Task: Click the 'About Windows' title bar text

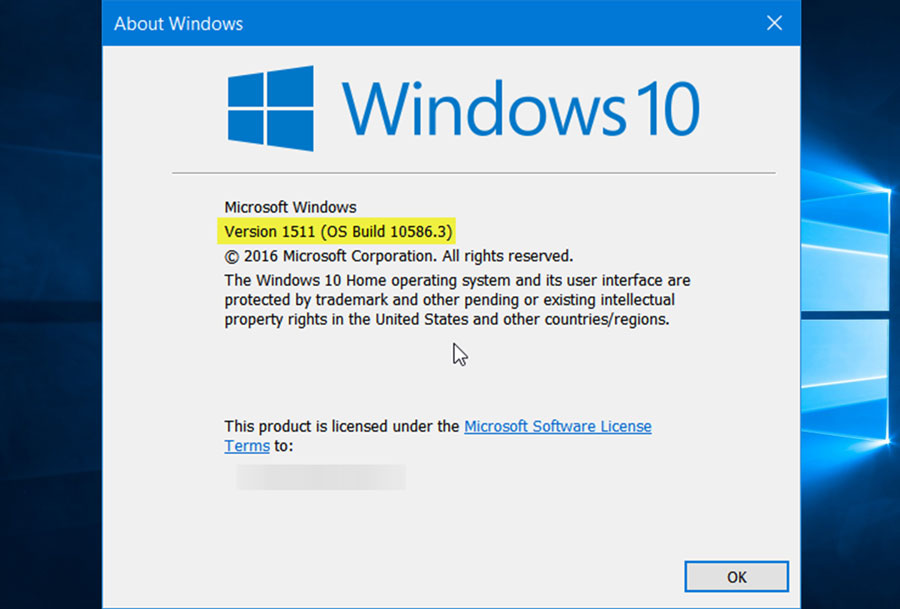Action: (179, 24)
